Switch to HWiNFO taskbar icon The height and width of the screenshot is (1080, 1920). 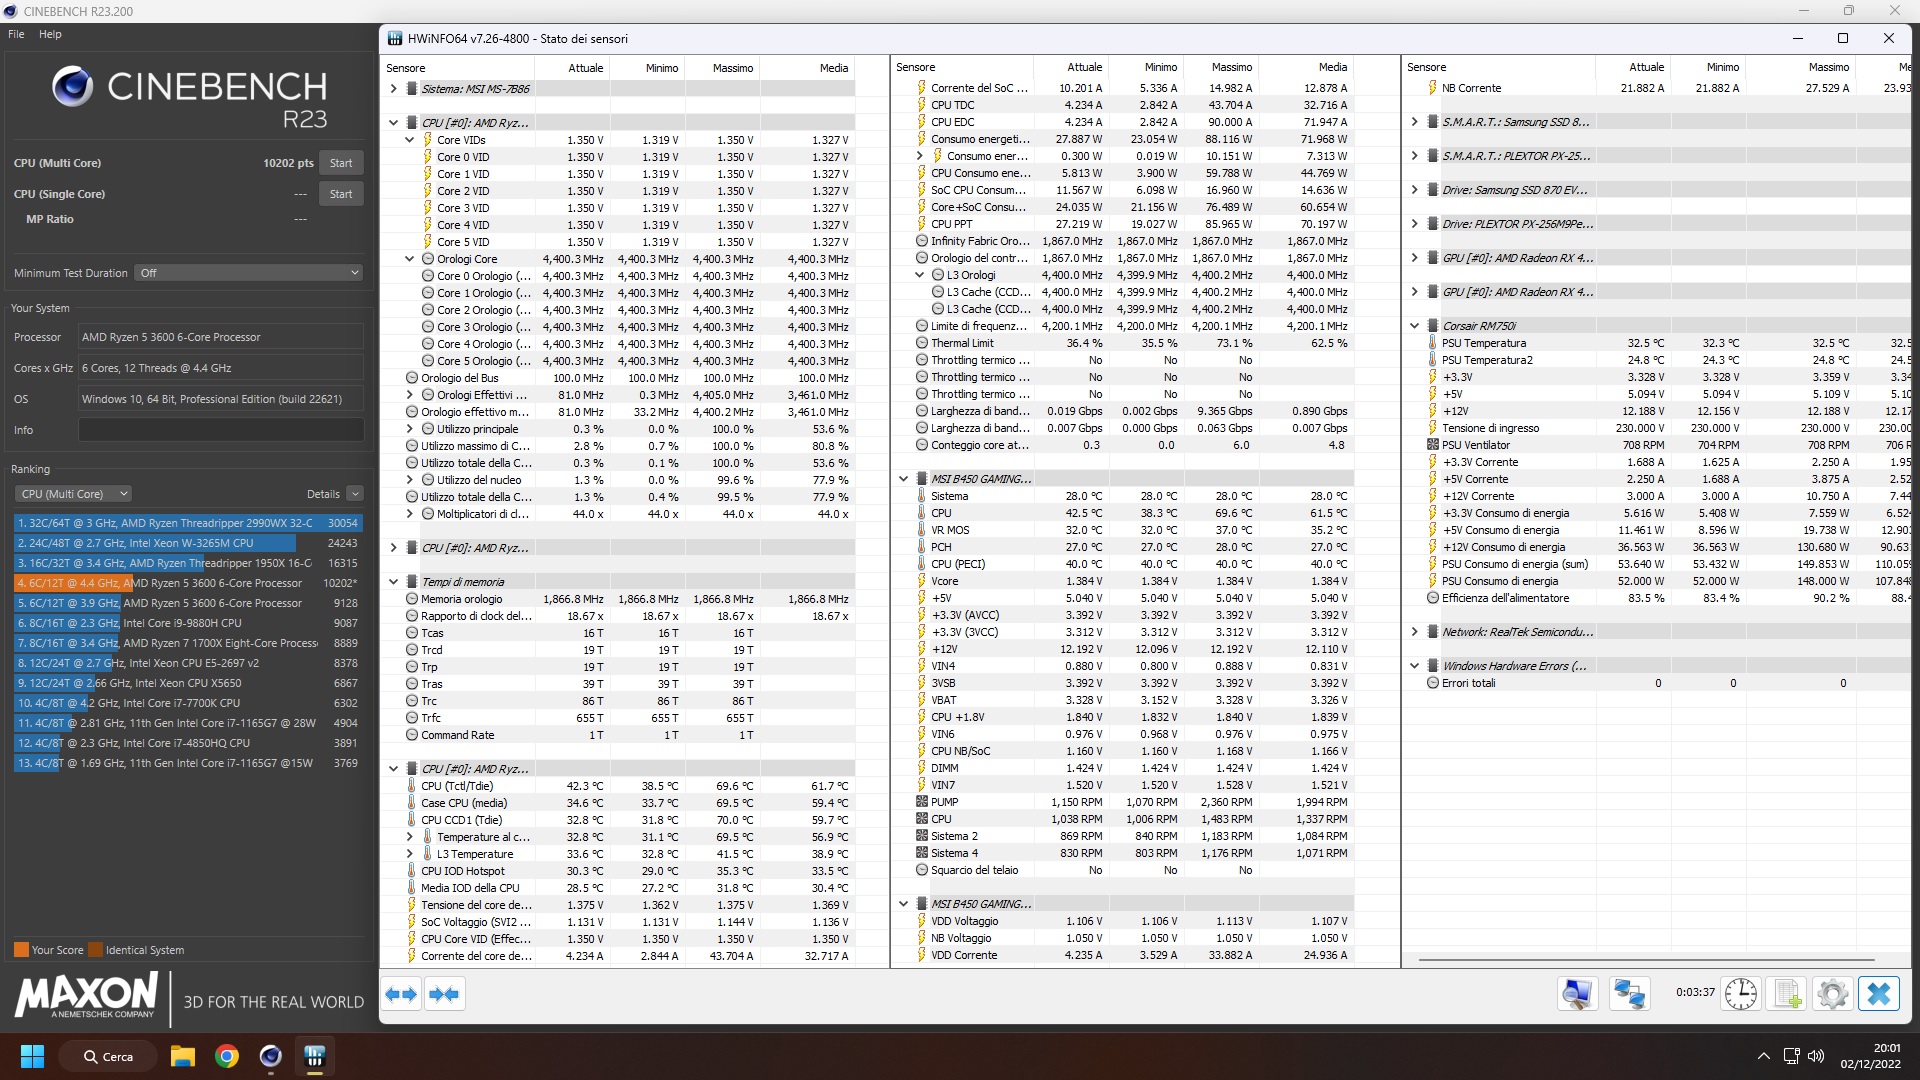click(x=315, y=1056)
